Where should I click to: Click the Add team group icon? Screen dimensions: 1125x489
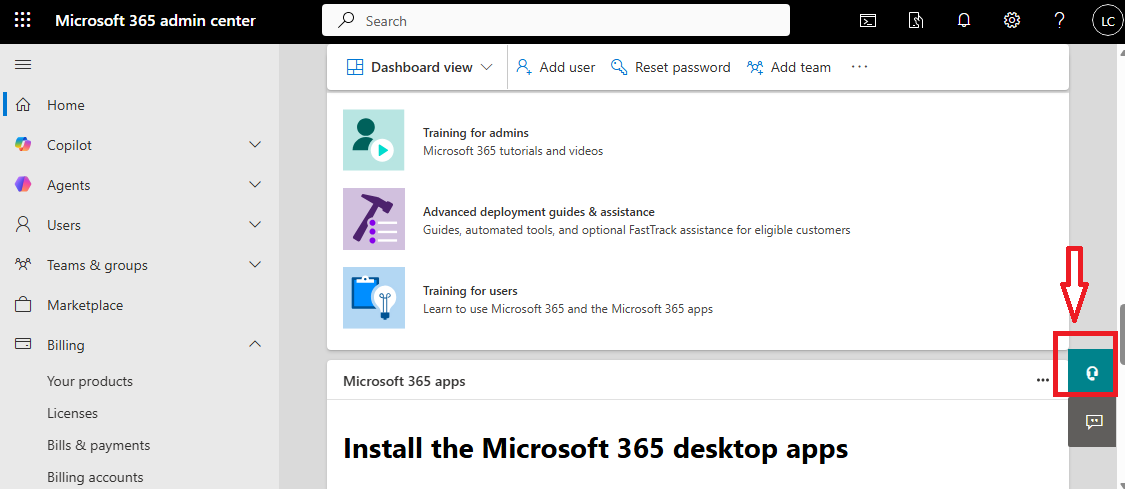(755, 67)
